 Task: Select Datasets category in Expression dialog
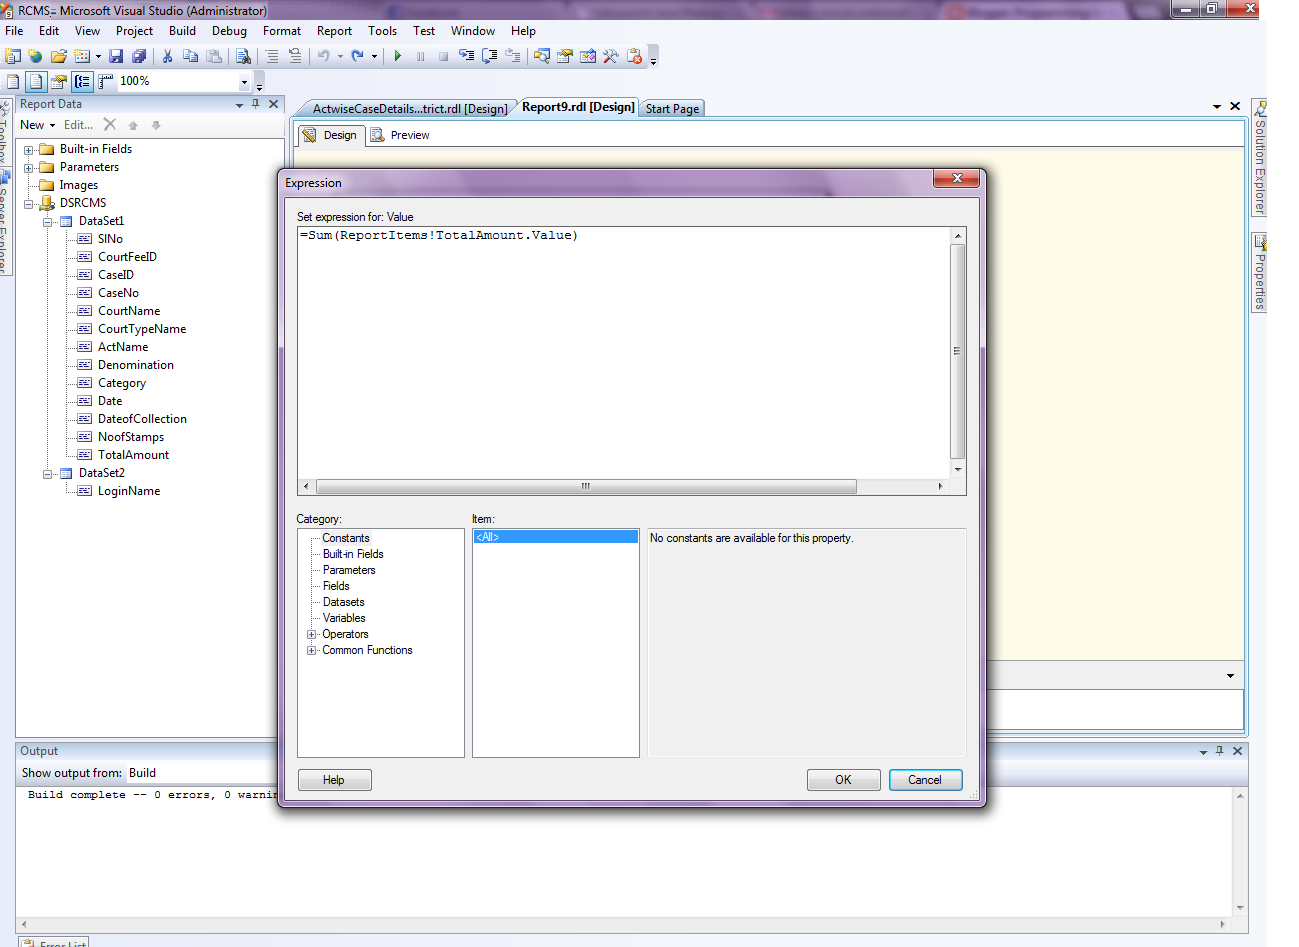[x=343, y=602]
